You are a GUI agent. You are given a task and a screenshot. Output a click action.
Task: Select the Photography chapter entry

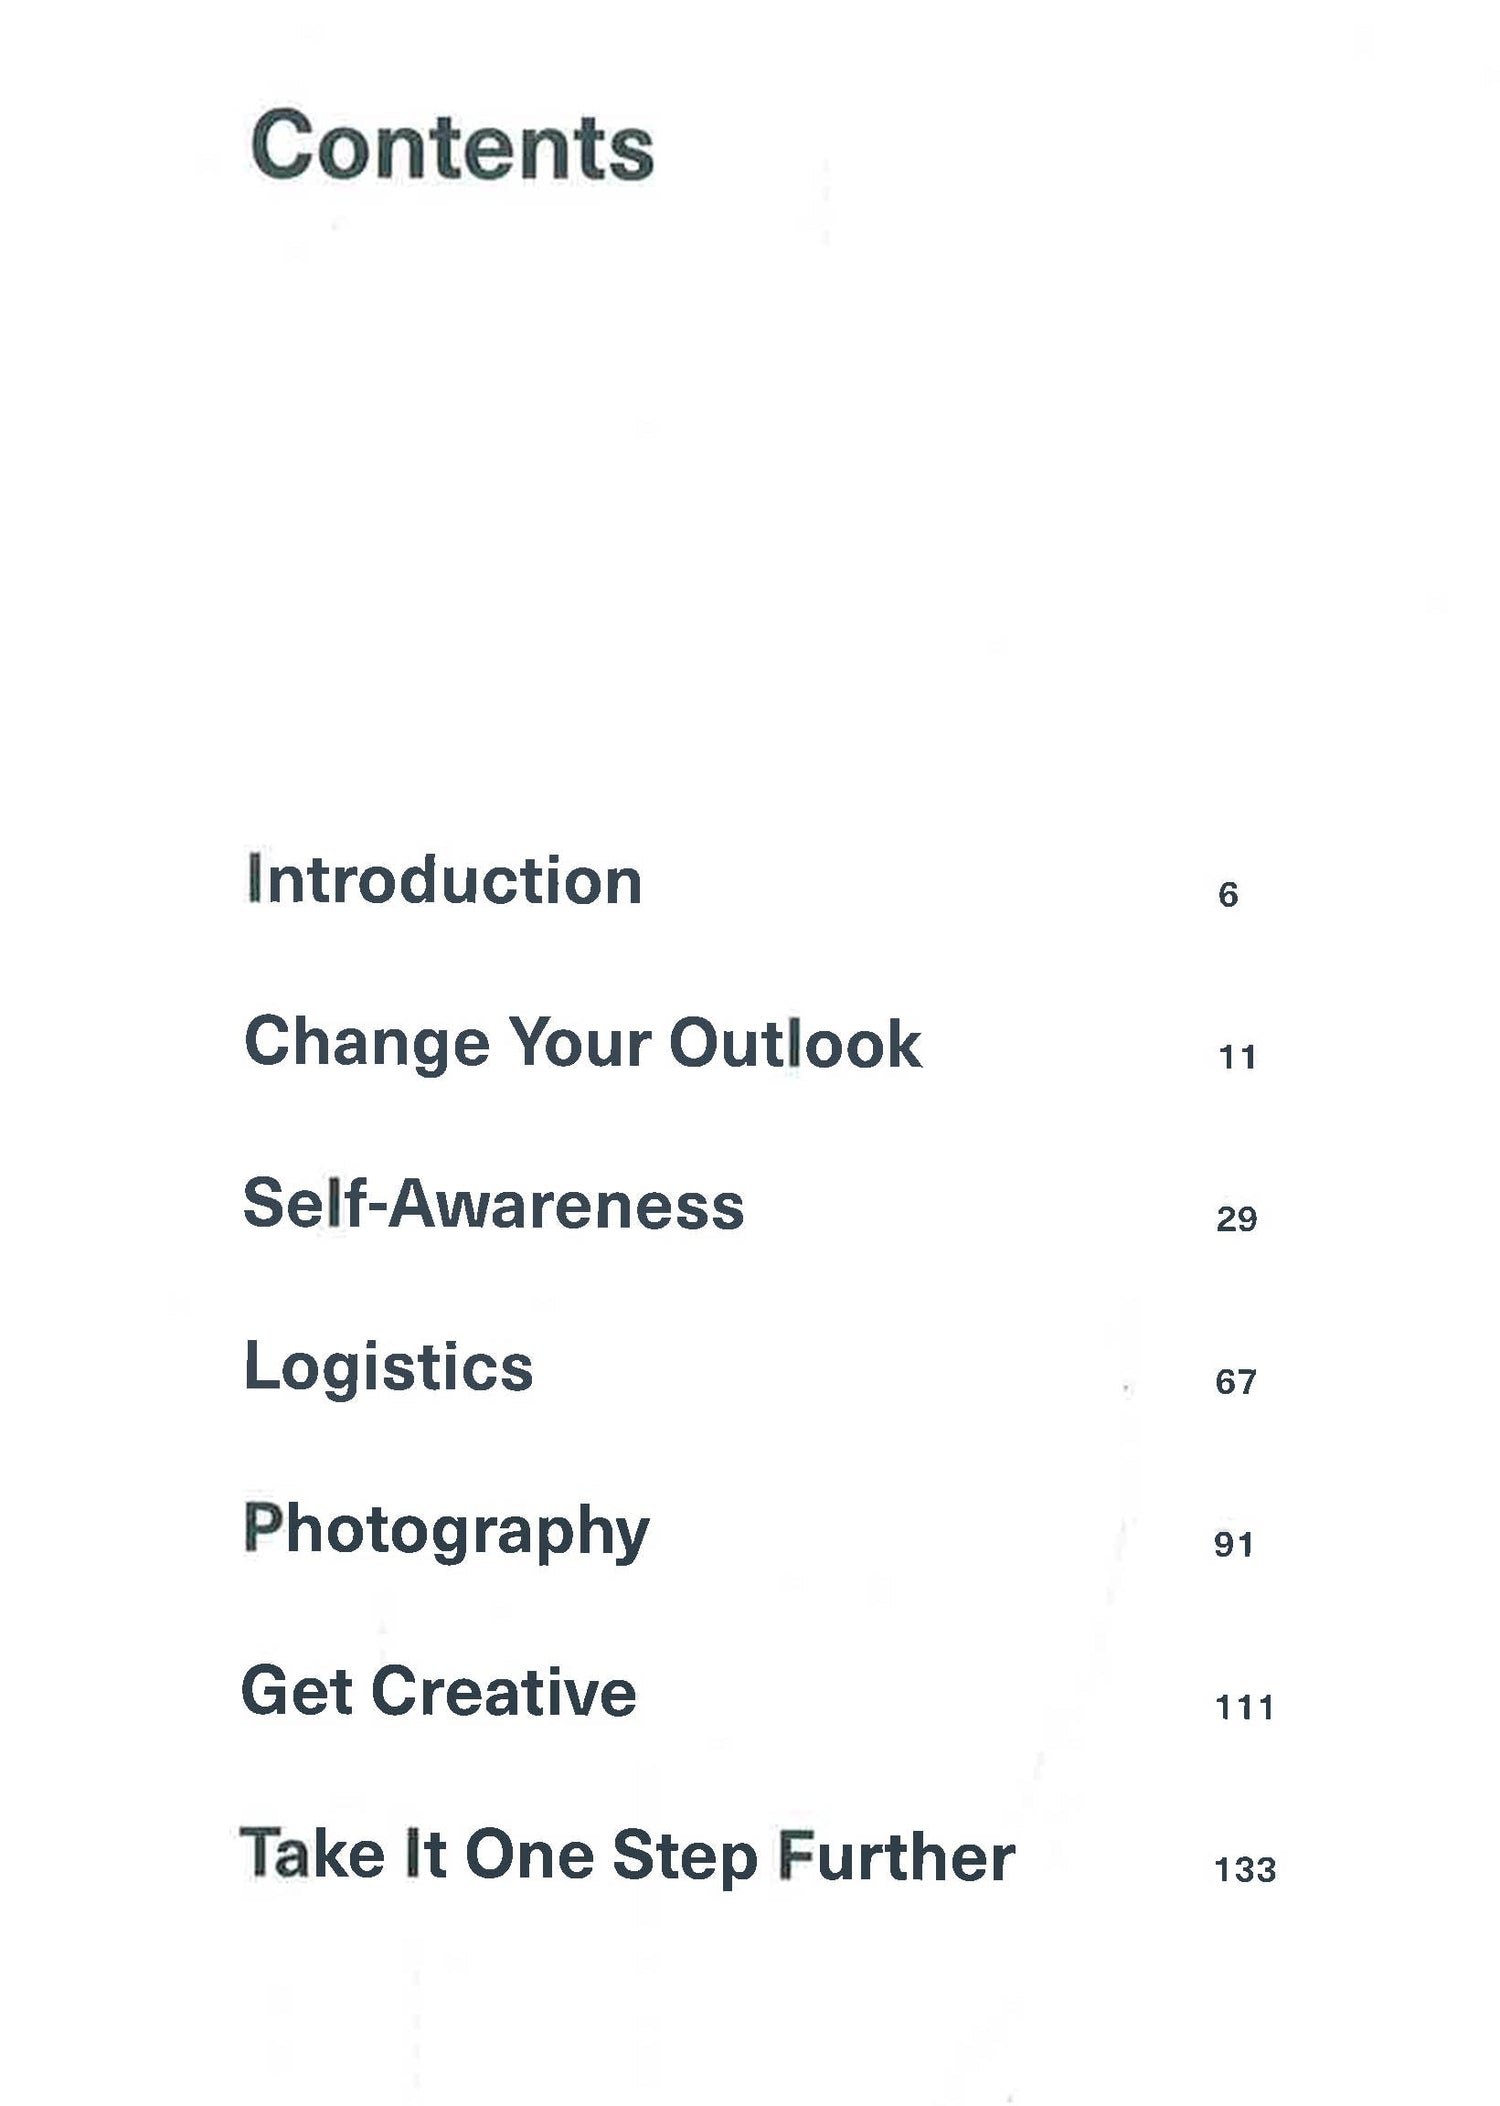coord(446,1531)
